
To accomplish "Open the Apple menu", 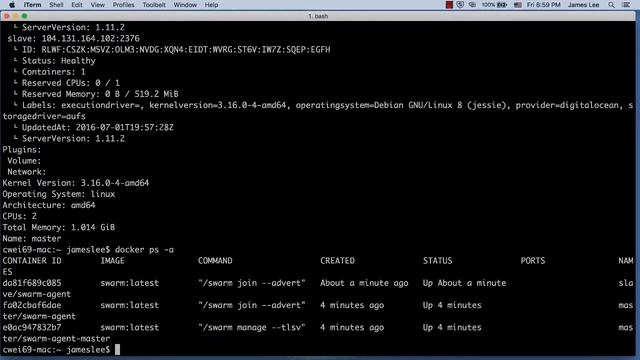I will [x=12, y=5].
